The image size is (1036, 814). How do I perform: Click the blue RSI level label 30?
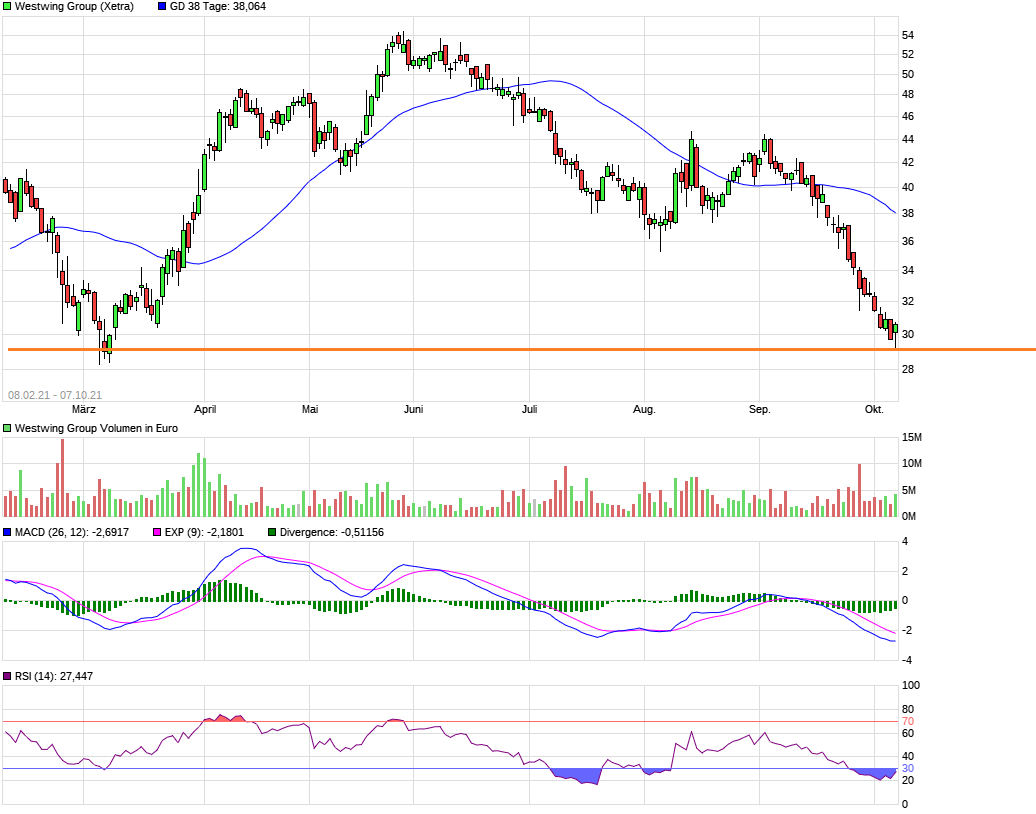click(908, 768)
